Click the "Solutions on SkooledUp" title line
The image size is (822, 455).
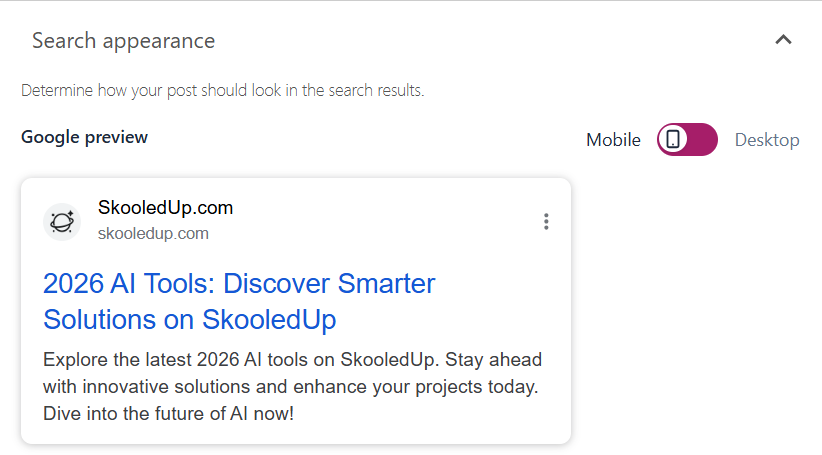pyautogui.click(x=189, y=320)
